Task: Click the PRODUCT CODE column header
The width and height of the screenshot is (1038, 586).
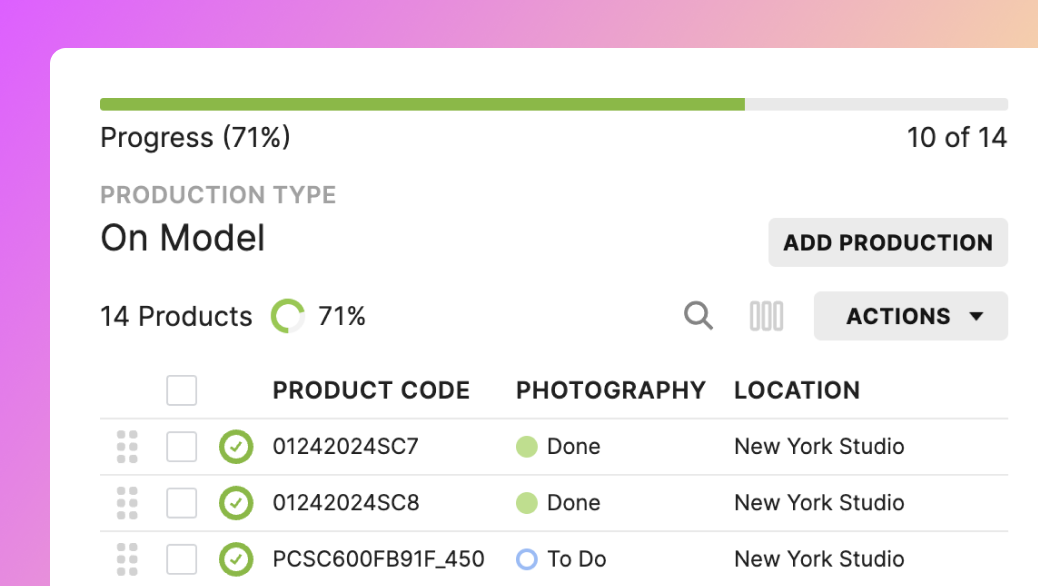Action: (371, 390)
